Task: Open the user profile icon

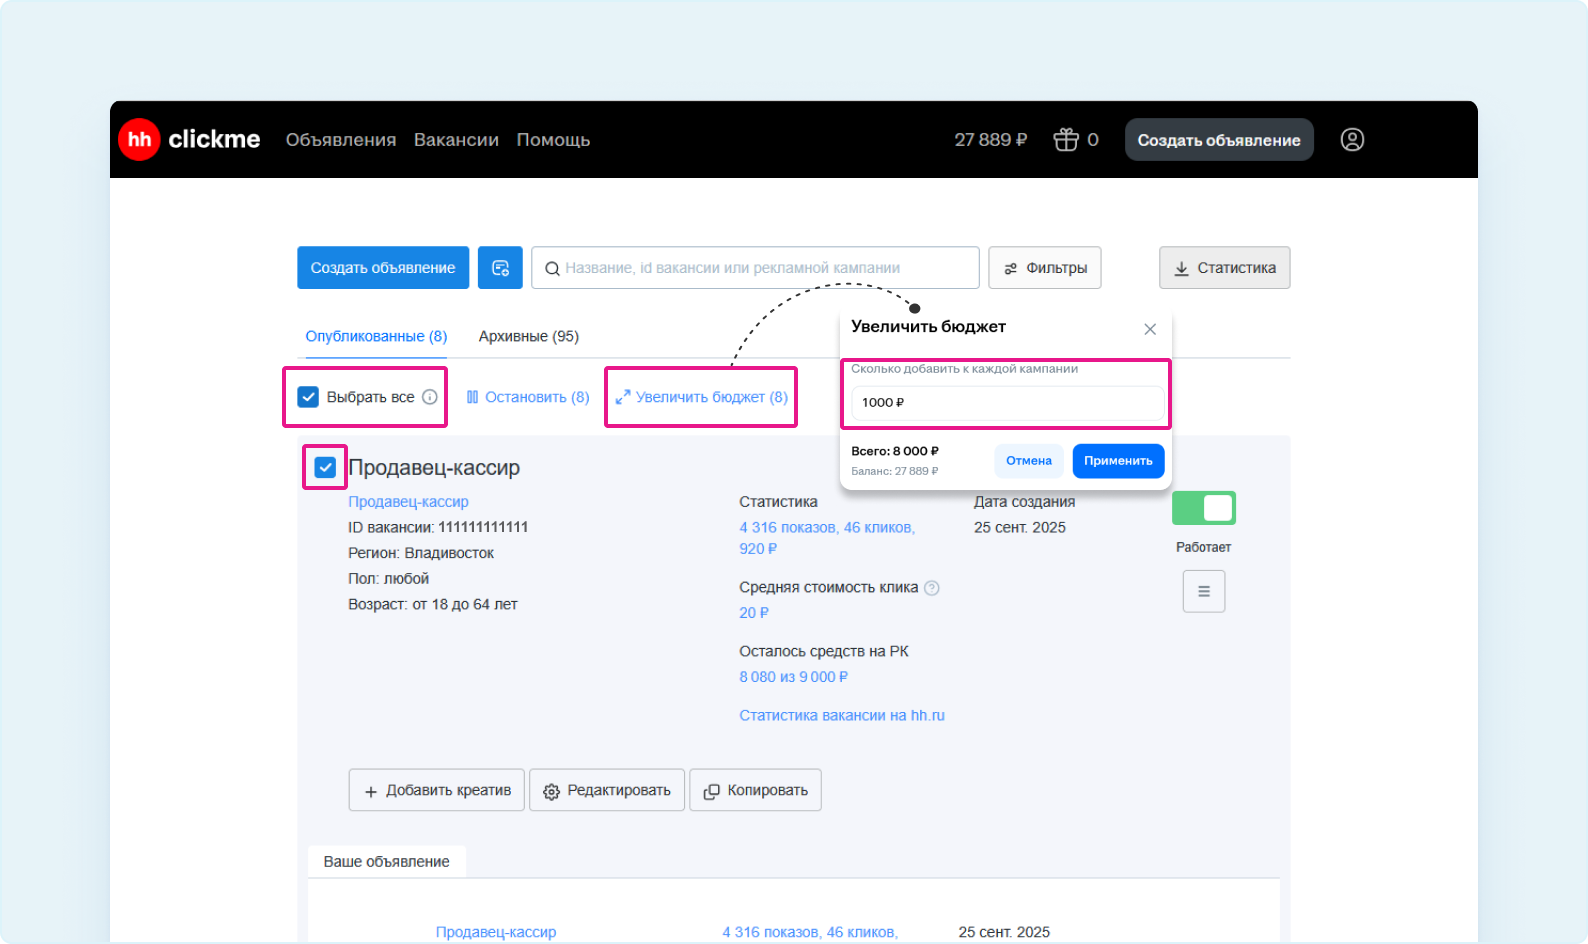Action: (1352, 140)
